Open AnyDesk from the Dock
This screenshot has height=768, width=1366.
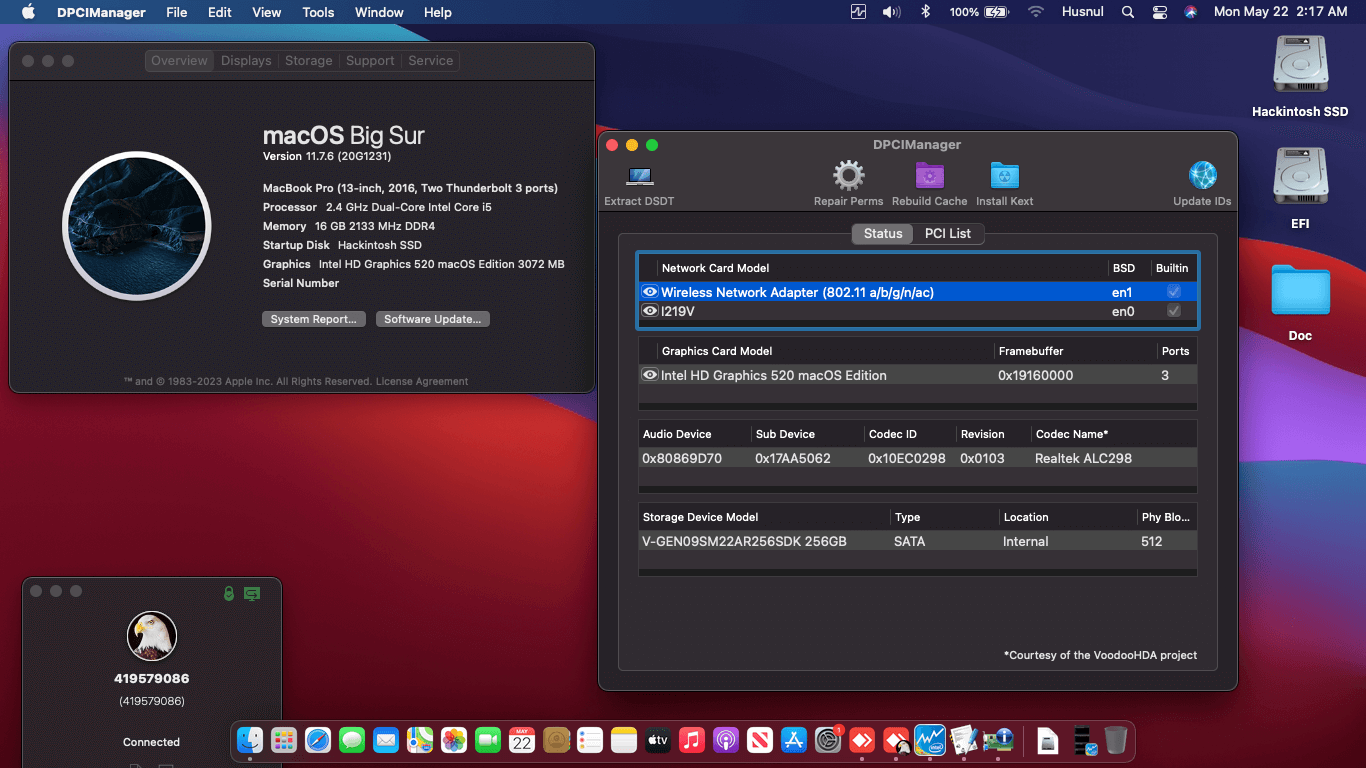[x=862, y=741]
